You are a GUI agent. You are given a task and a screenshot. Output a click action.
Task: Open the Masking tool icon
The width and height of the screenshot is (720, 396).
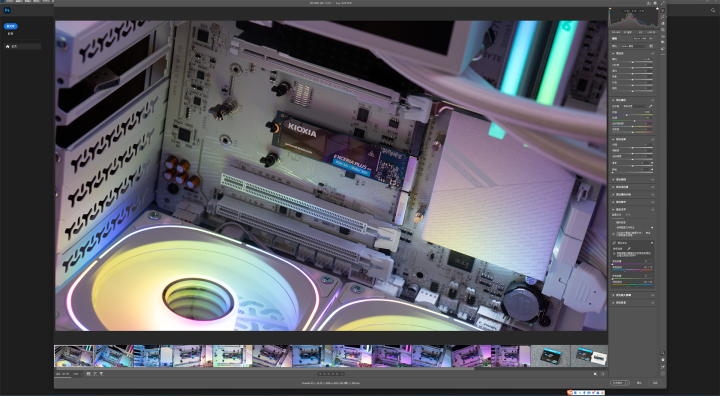point(662,30)
